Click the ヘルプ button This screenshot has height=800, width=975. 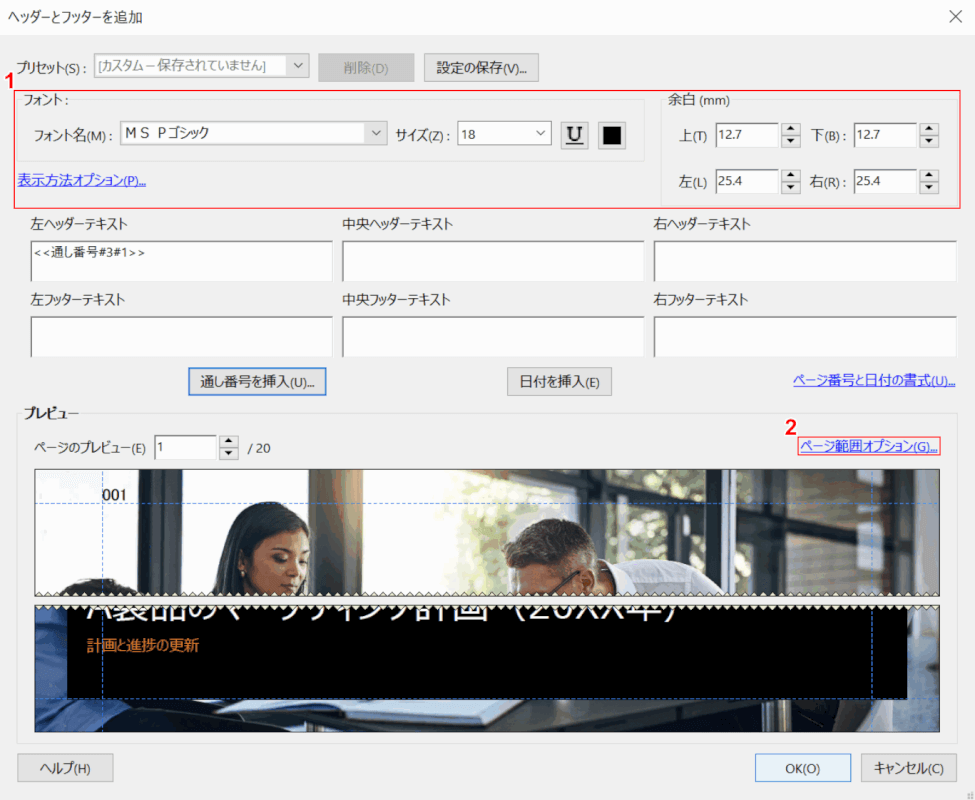(x=65, y=768)
